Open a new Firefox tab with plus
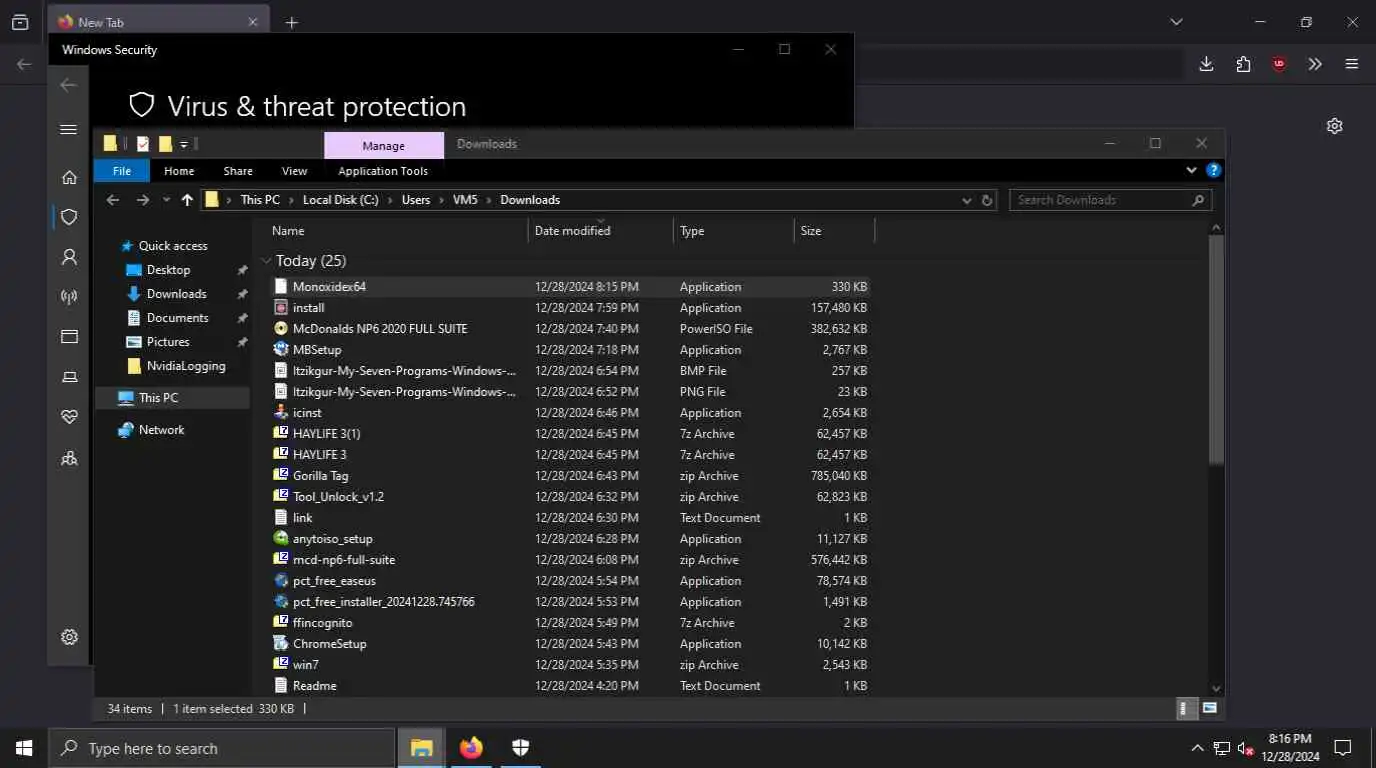1376x768 pixels. point(291,22)
